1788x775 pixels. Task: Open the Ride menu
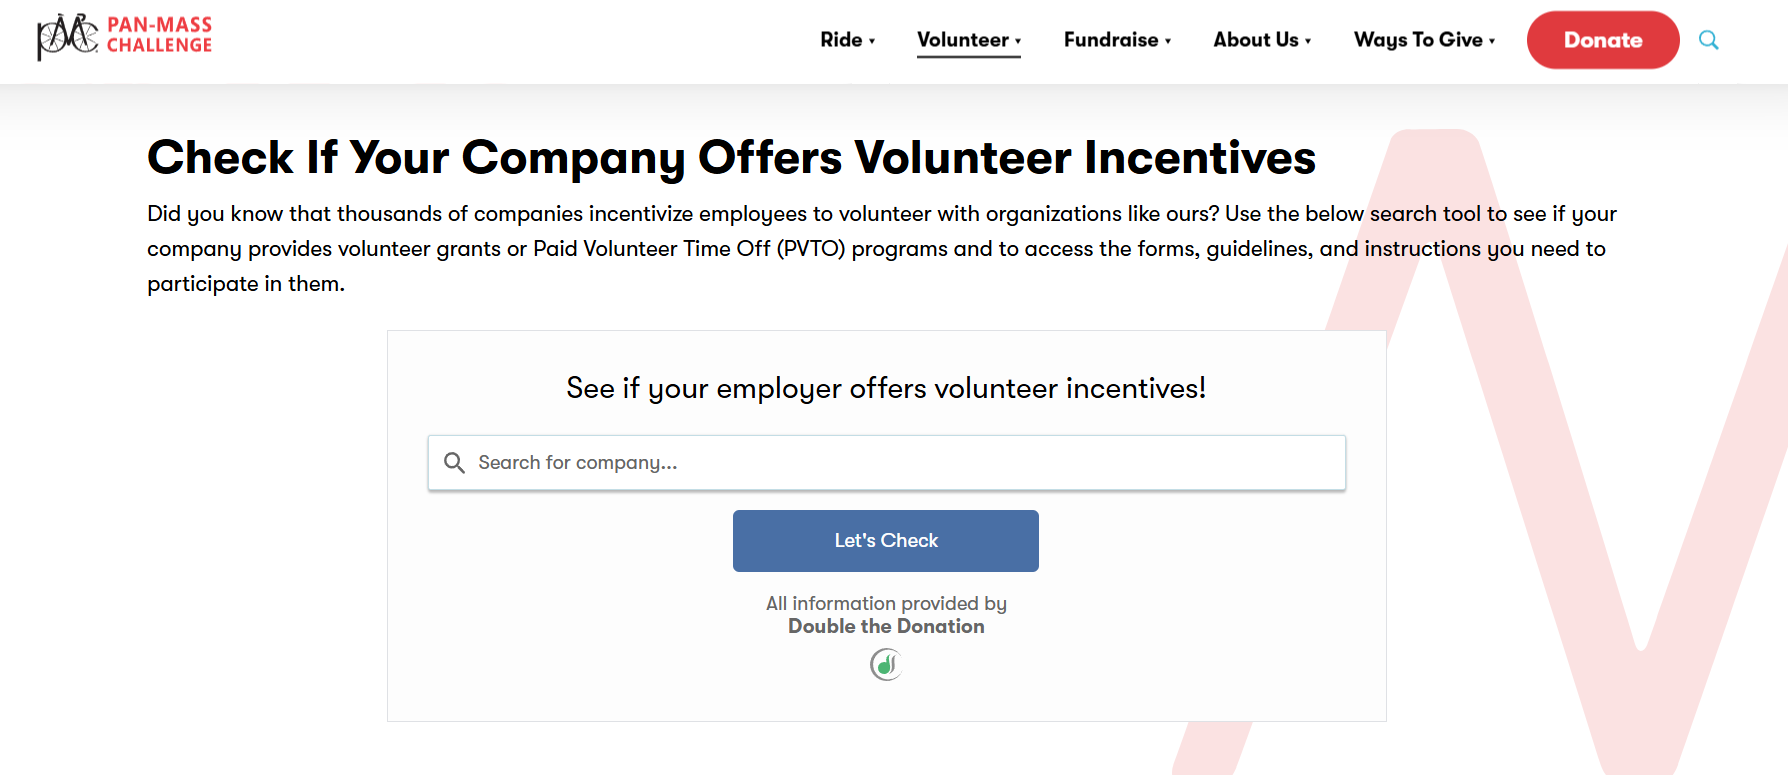coord(841,40)
